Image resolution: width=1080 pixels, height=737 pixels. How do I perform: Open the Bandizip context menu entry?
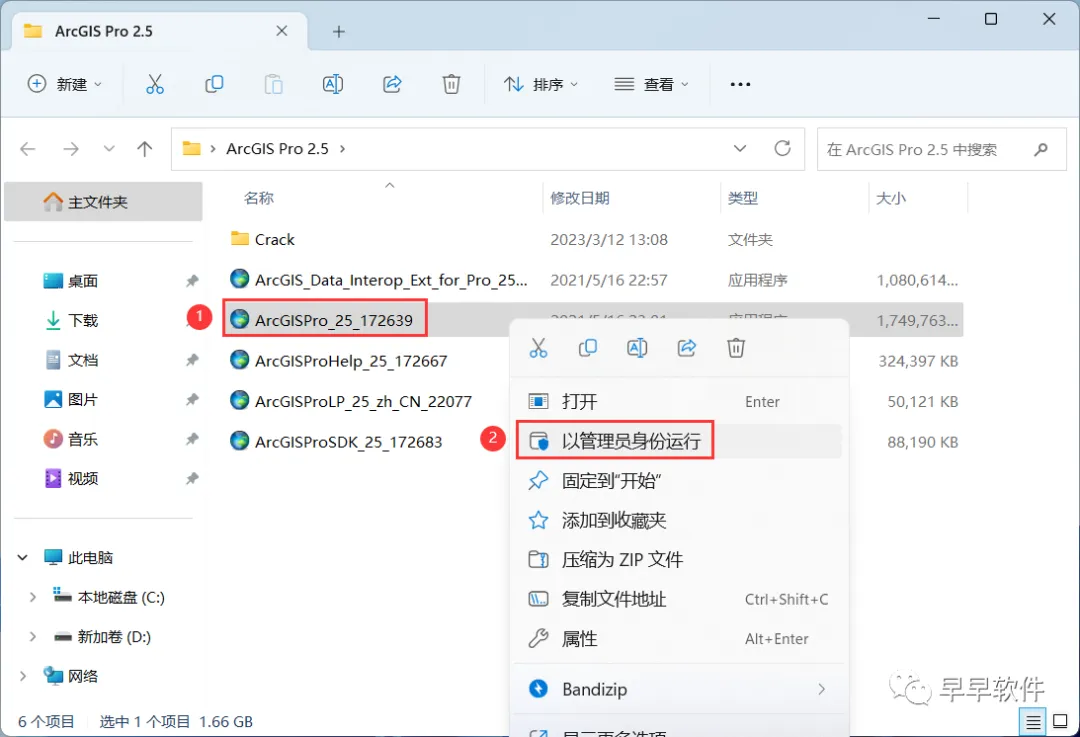click(678, 689)
